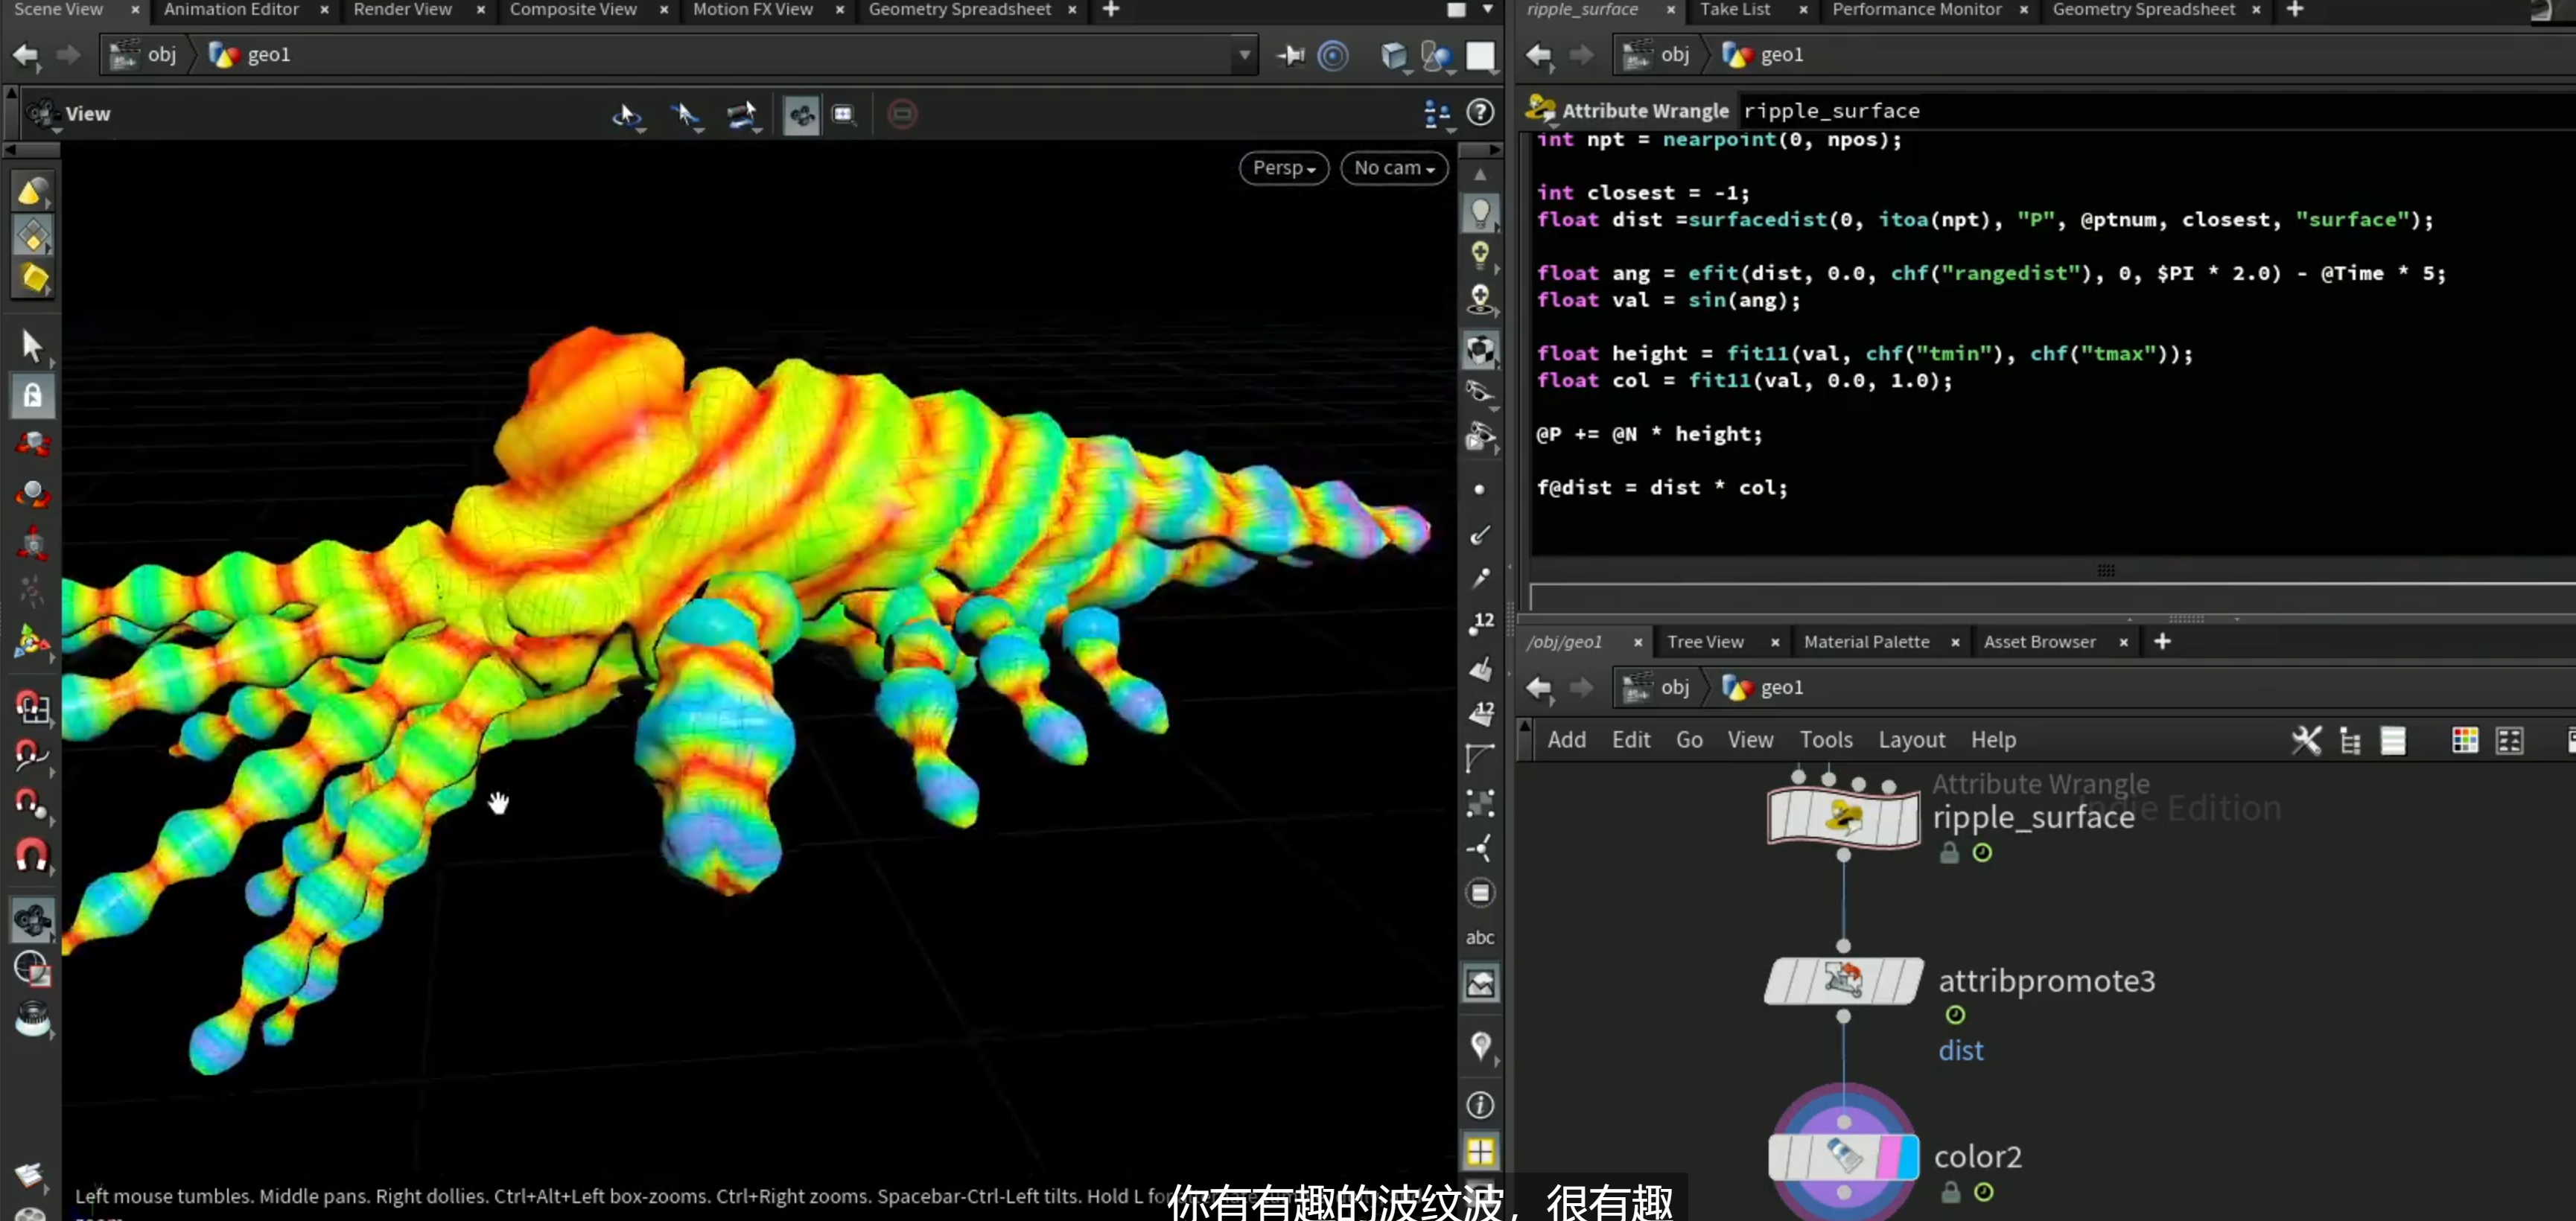
Task: Click the pink output swatch on color2
Action: [1887, 1157]
